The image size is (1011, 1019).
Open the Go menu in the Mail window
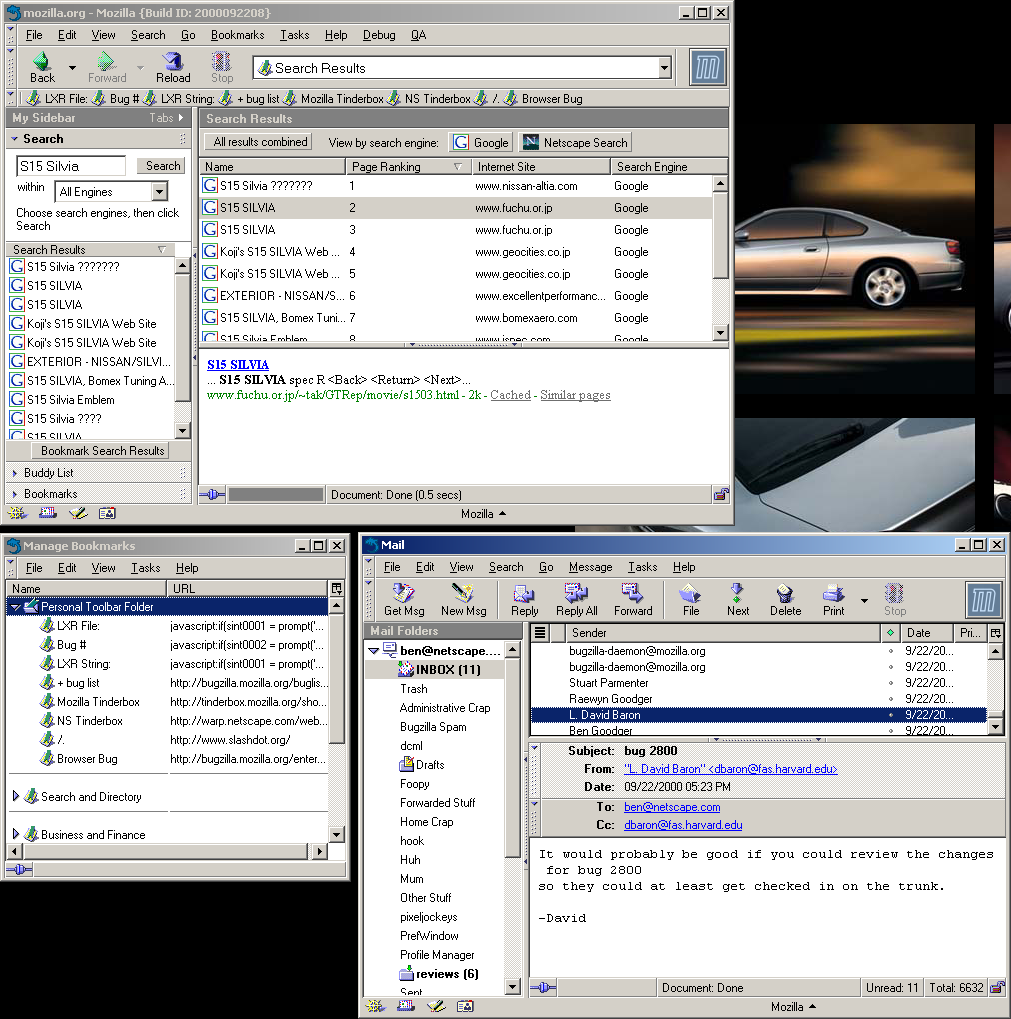[546, 567]
